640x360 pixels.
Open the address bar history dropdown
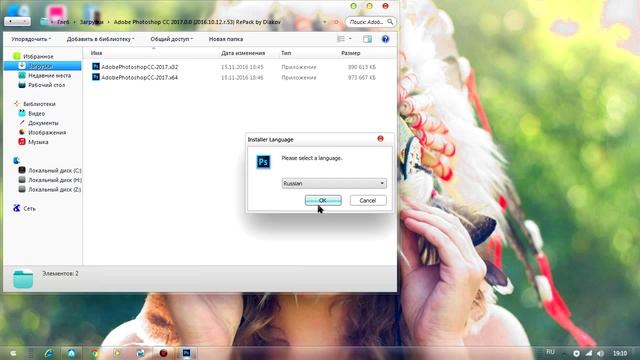(324, 22)
